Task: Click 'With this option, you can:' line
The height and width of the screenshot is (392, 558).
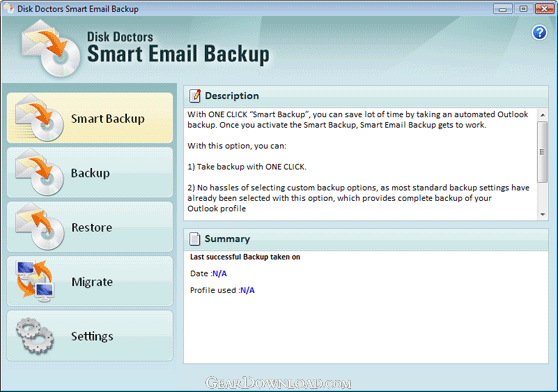Action: [237, 146]
